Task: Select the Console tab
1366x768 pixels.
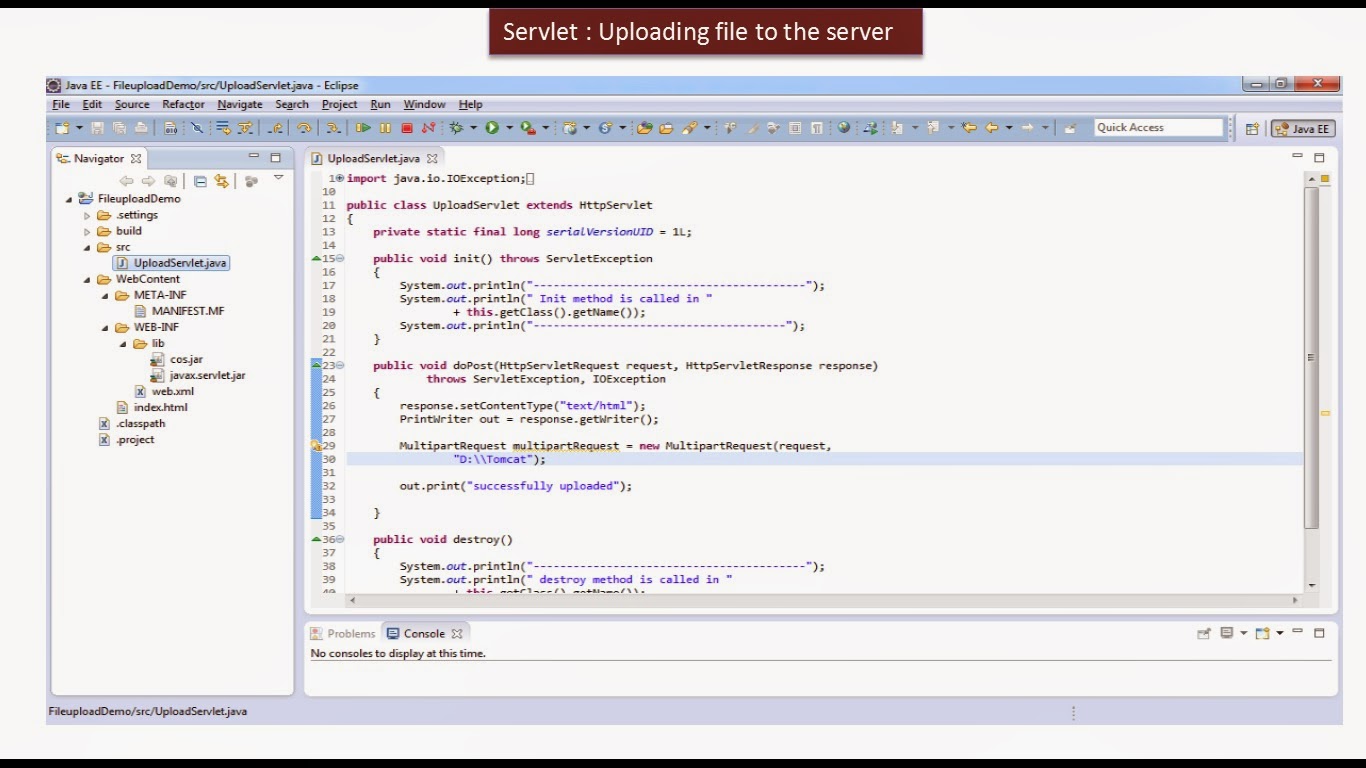Action: (424, 633)
